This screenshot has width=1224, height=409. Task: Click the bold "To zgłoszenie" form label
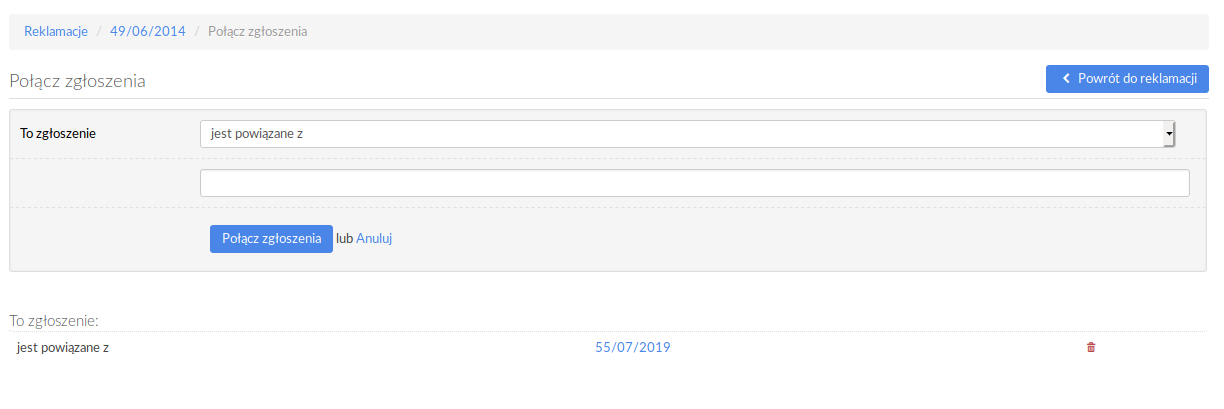tap(58, 134)
